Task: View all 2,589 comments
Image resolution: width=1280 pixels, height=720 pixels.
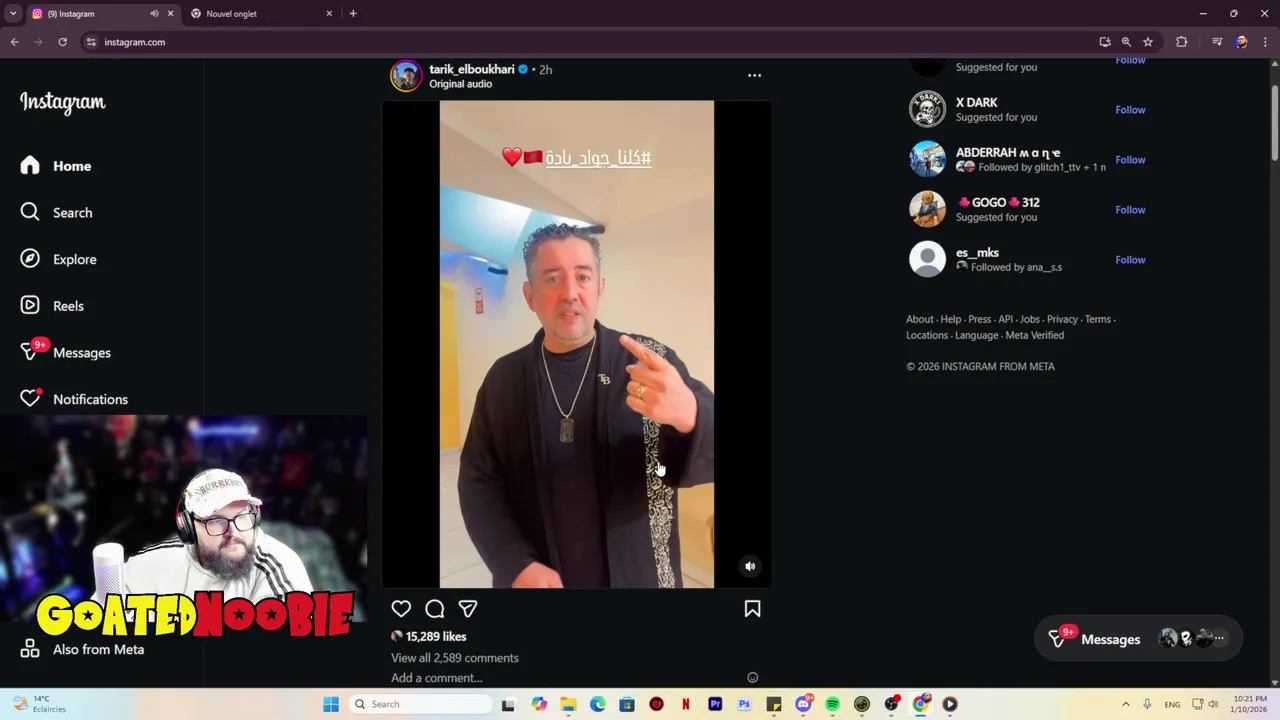Action: point(455,658)
